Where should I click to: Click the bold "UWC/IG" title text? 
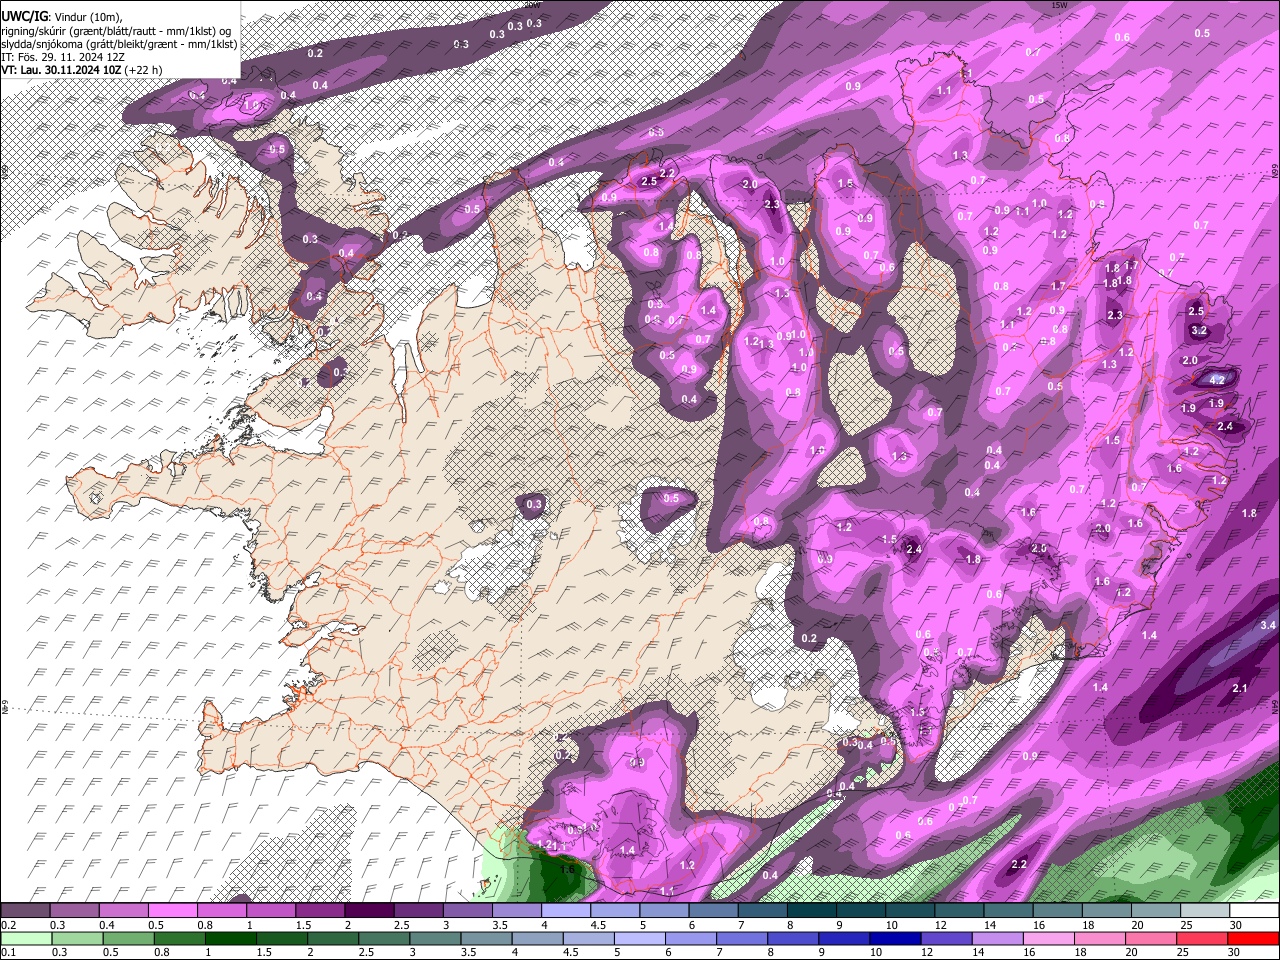click(x=23, y=16)
